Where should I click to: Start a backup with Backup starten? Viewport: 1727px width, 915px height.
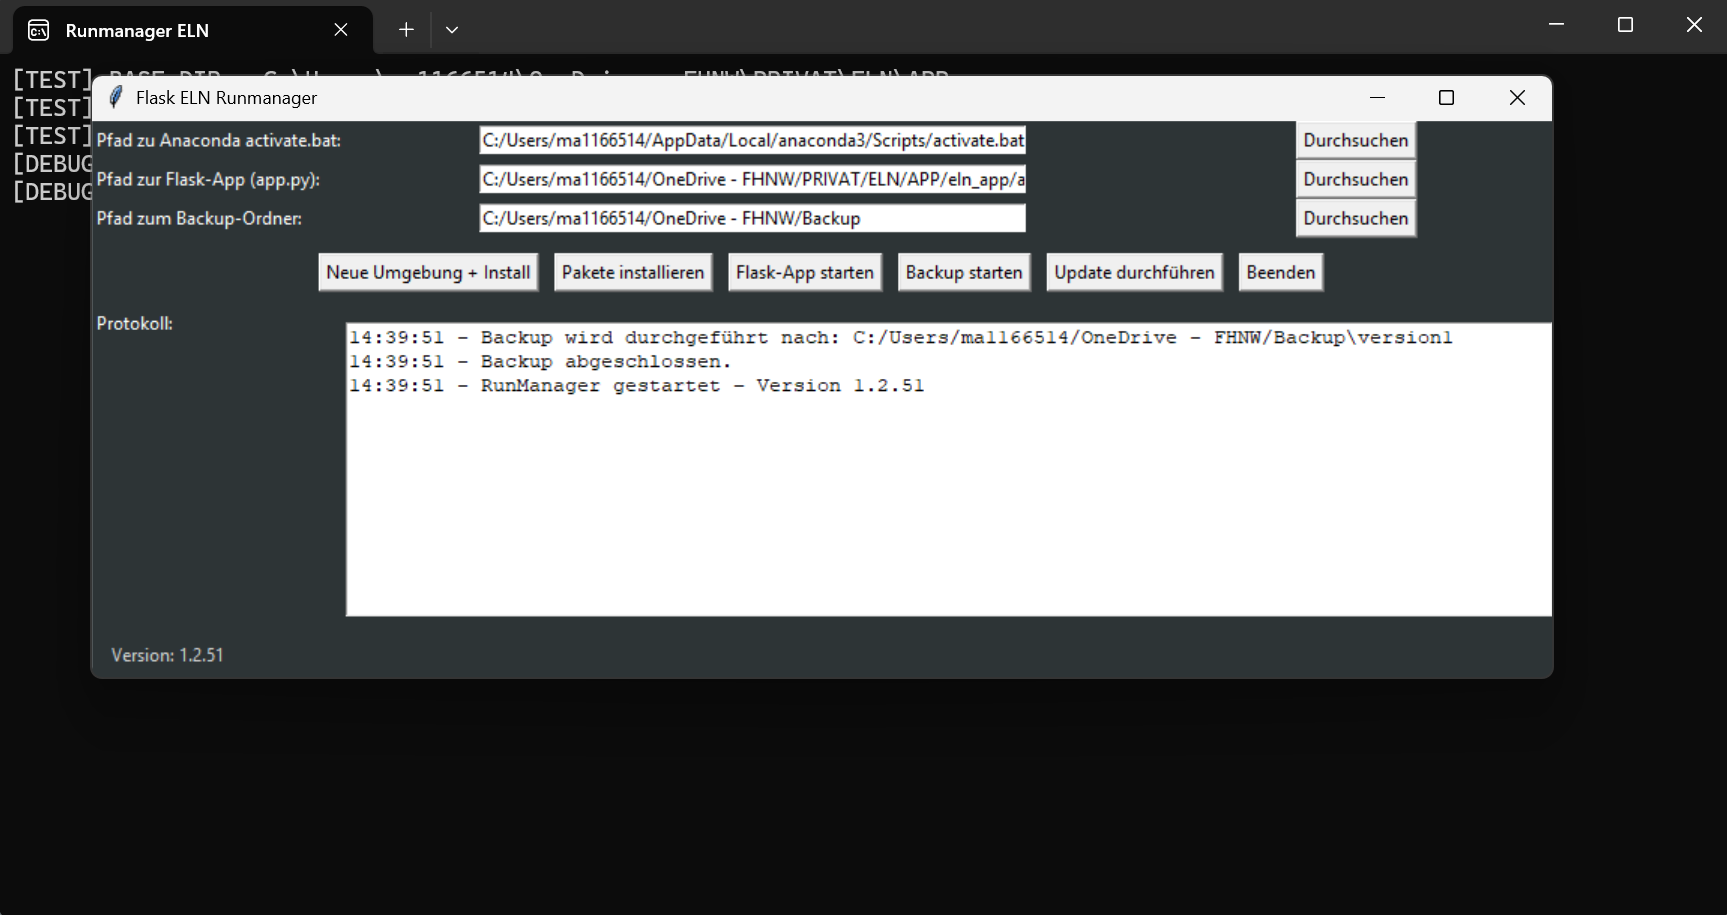click(963, 271)
